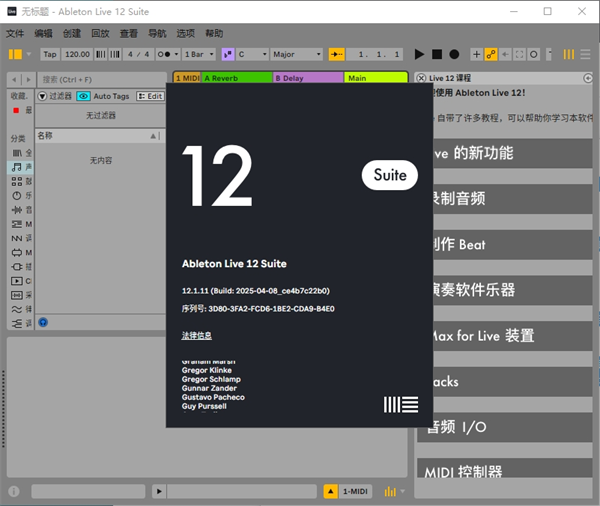Click the info view toggle at bottom-left
600x506 pixels.
click(14, 491)
